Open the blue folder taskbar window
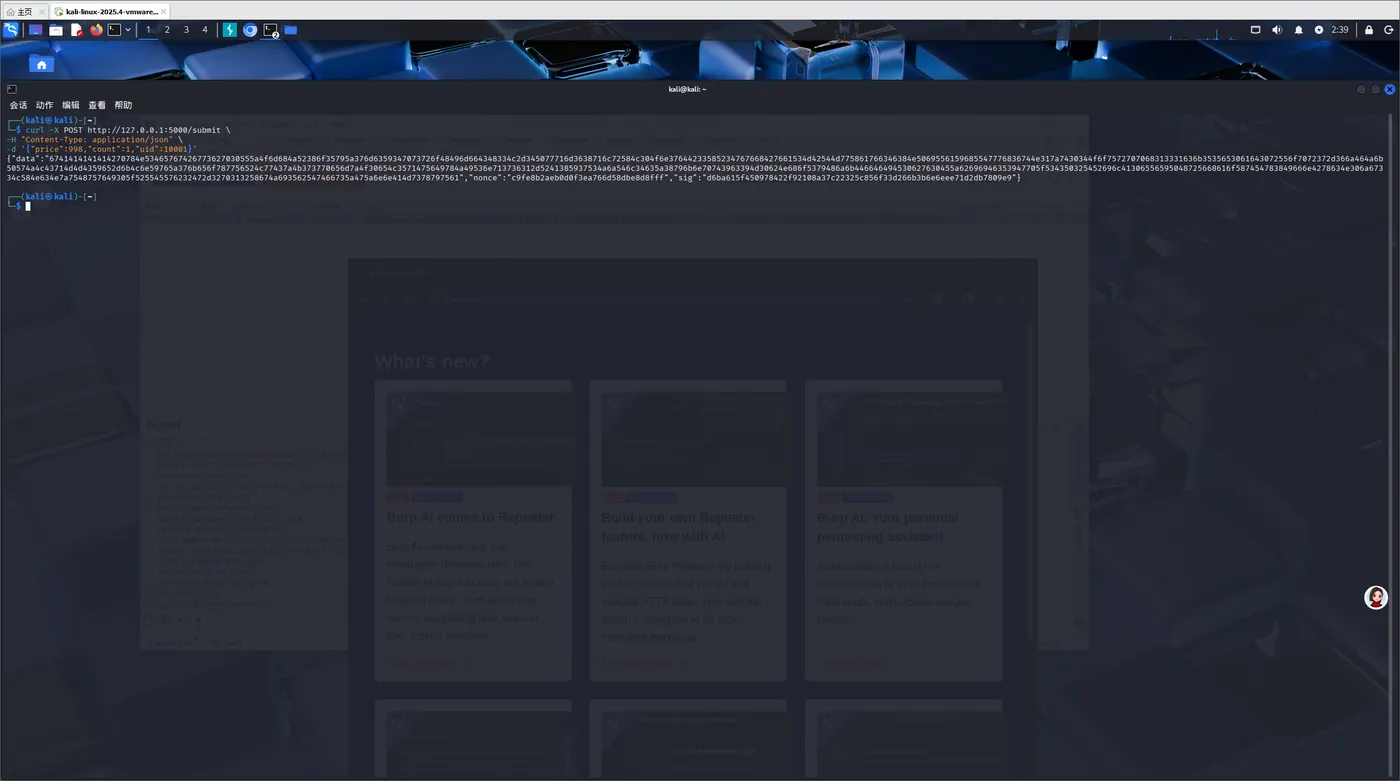The width and height of the screenshot is (1400, 781). [291, 30]
